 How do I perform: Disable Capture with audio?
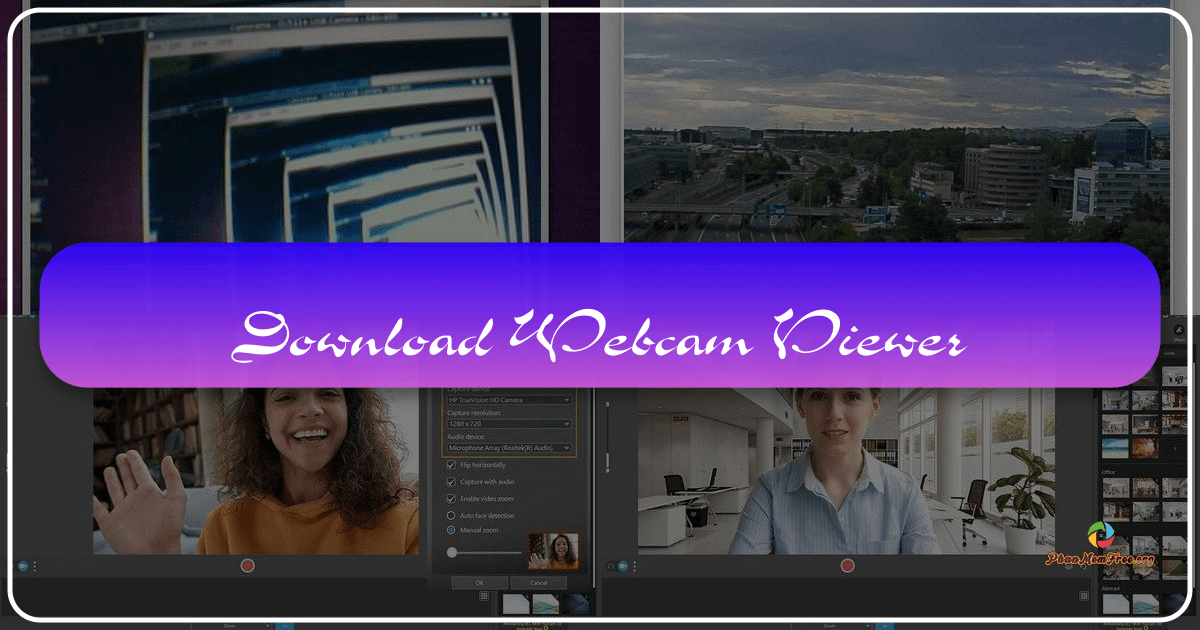click(x=450, y=481)
